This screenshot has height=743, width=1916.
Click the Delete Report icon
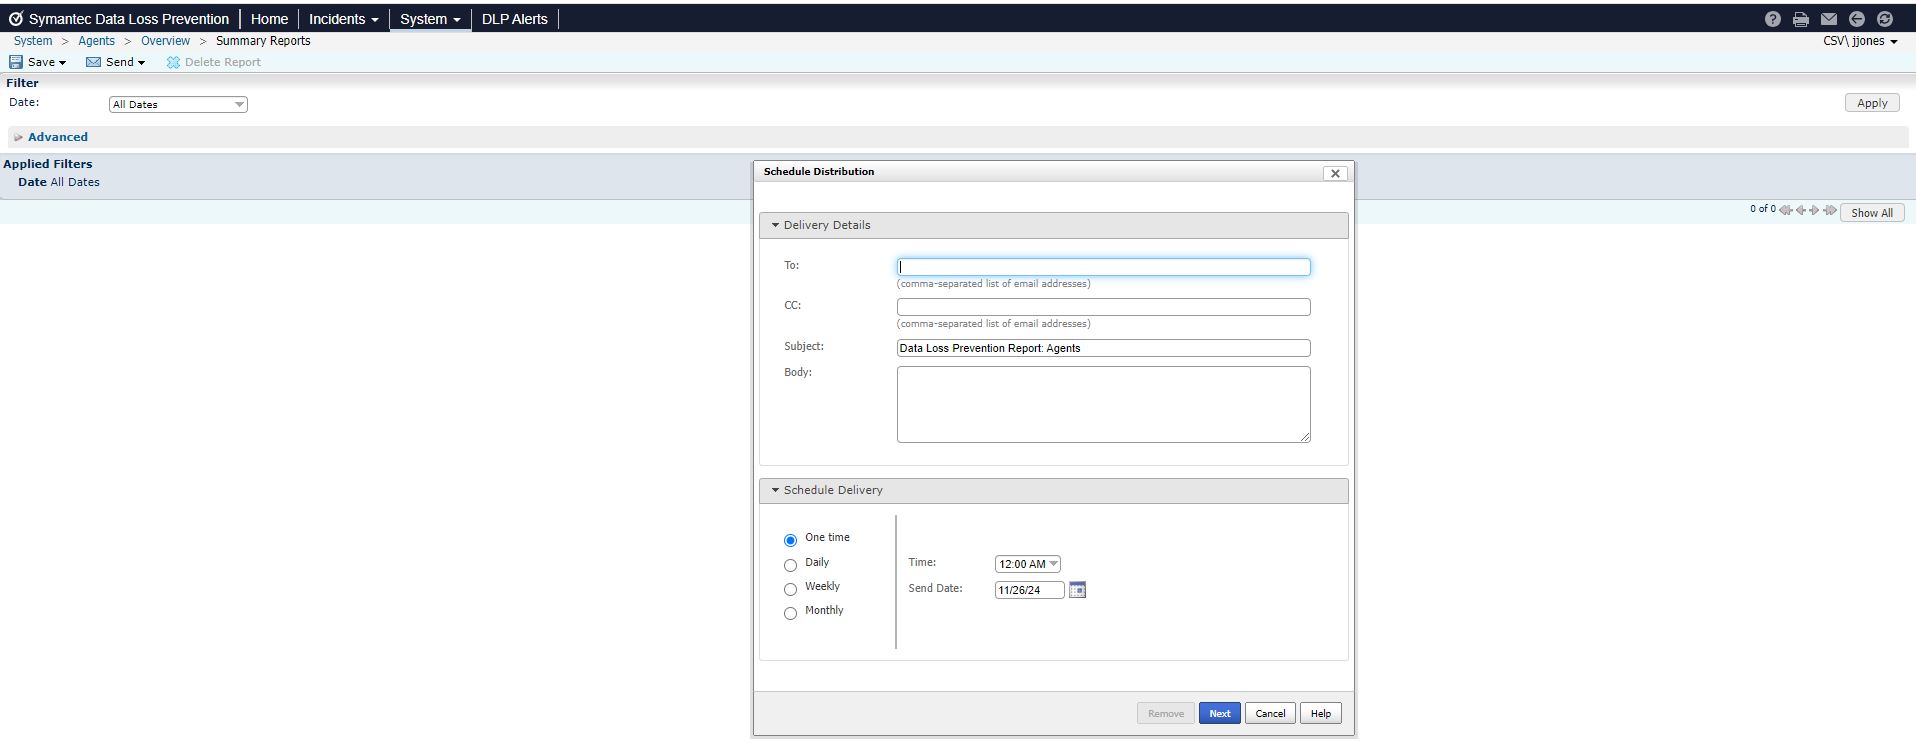pyautogui.click(x=173, y=62)
